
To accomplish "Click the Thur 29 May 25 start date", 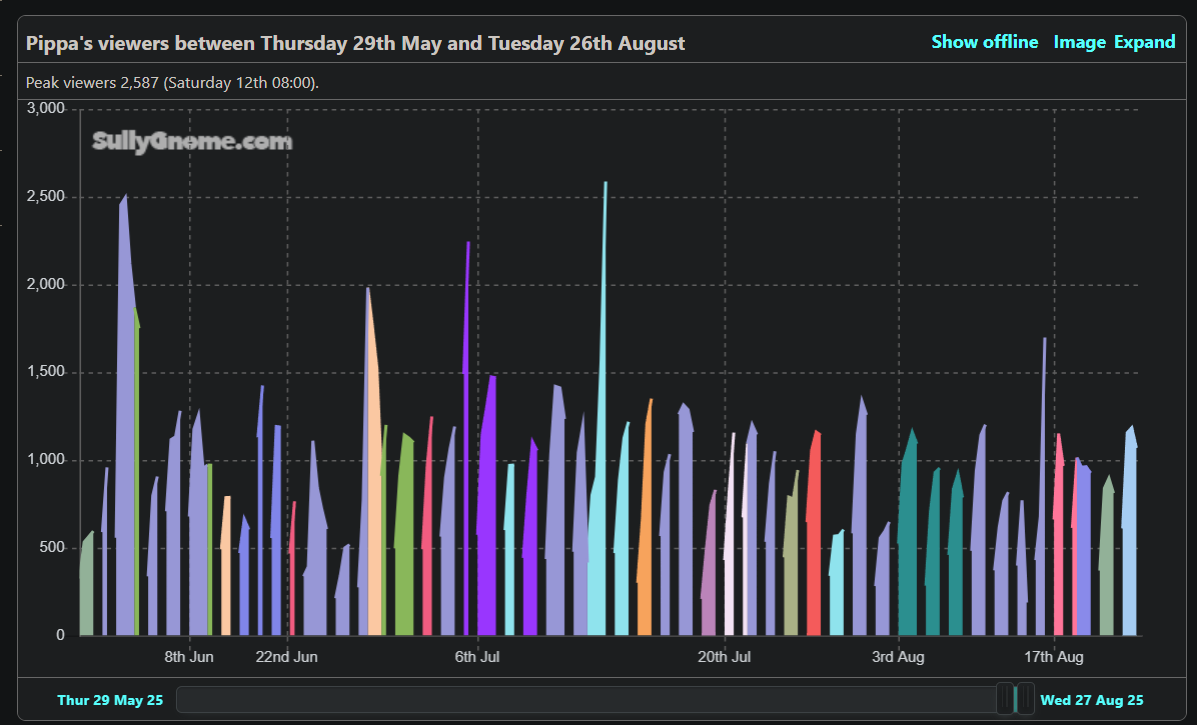I will (x=110, y=700).
